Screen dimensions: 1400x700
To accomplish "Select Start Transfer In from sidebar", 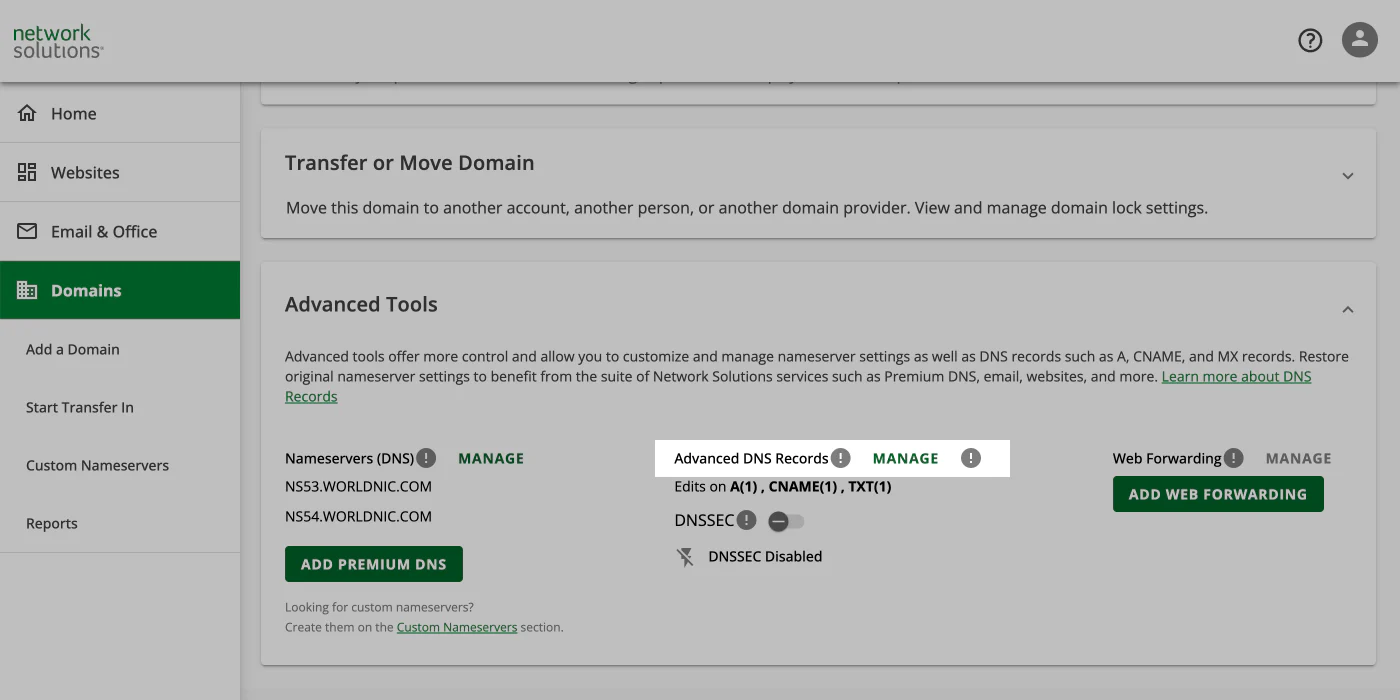I will 79,407.
